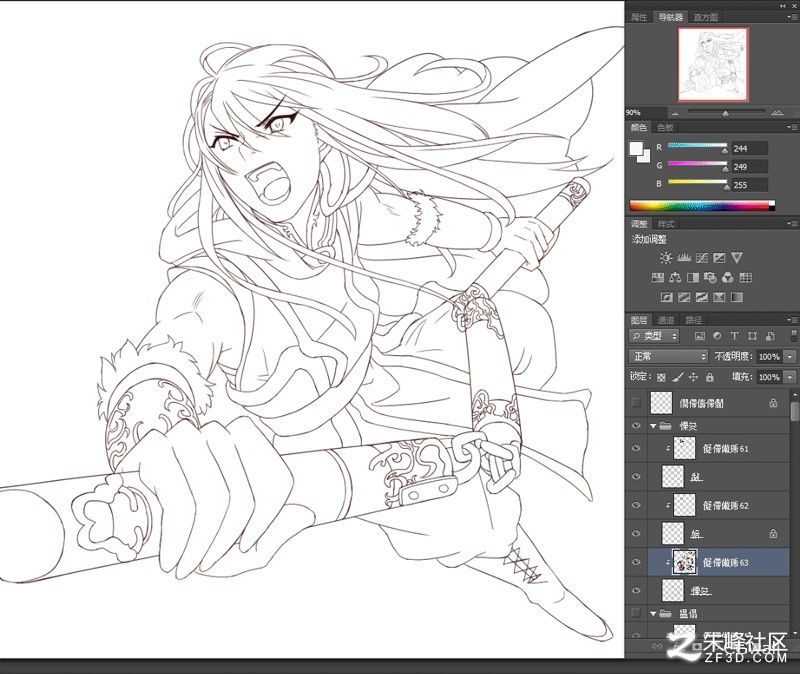Lock transparent pixels of the layer

[661, 378]
